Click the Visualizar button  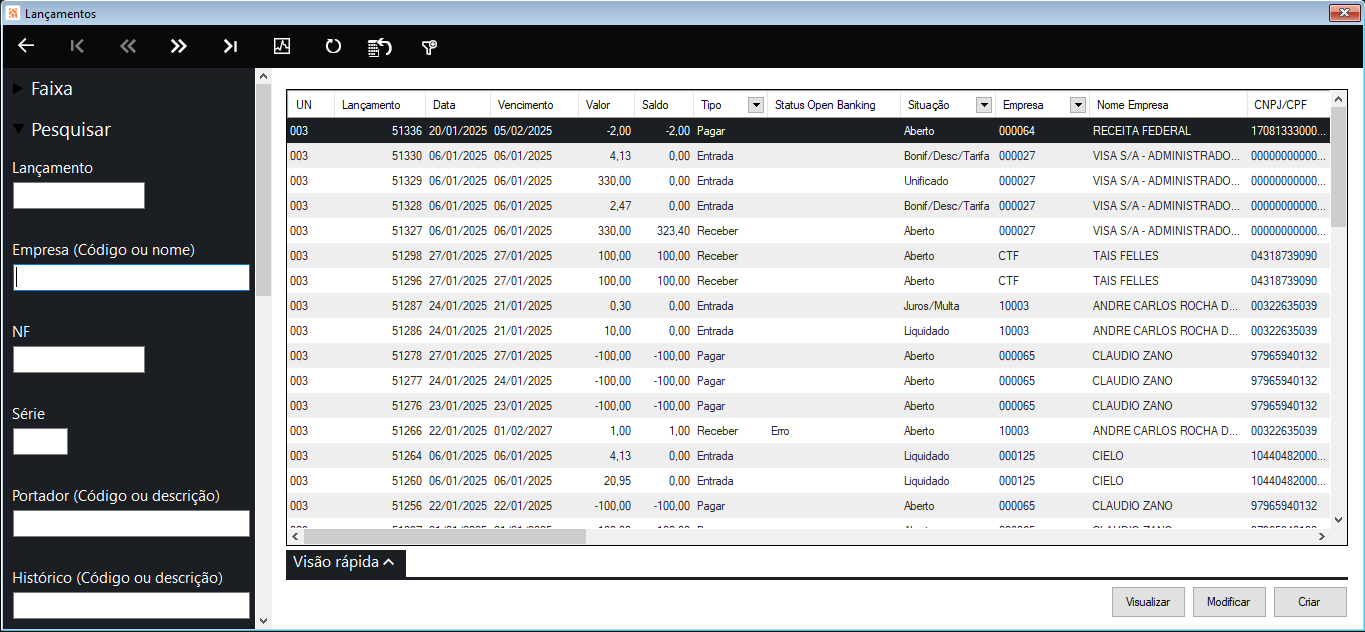tap(1148, 602)
